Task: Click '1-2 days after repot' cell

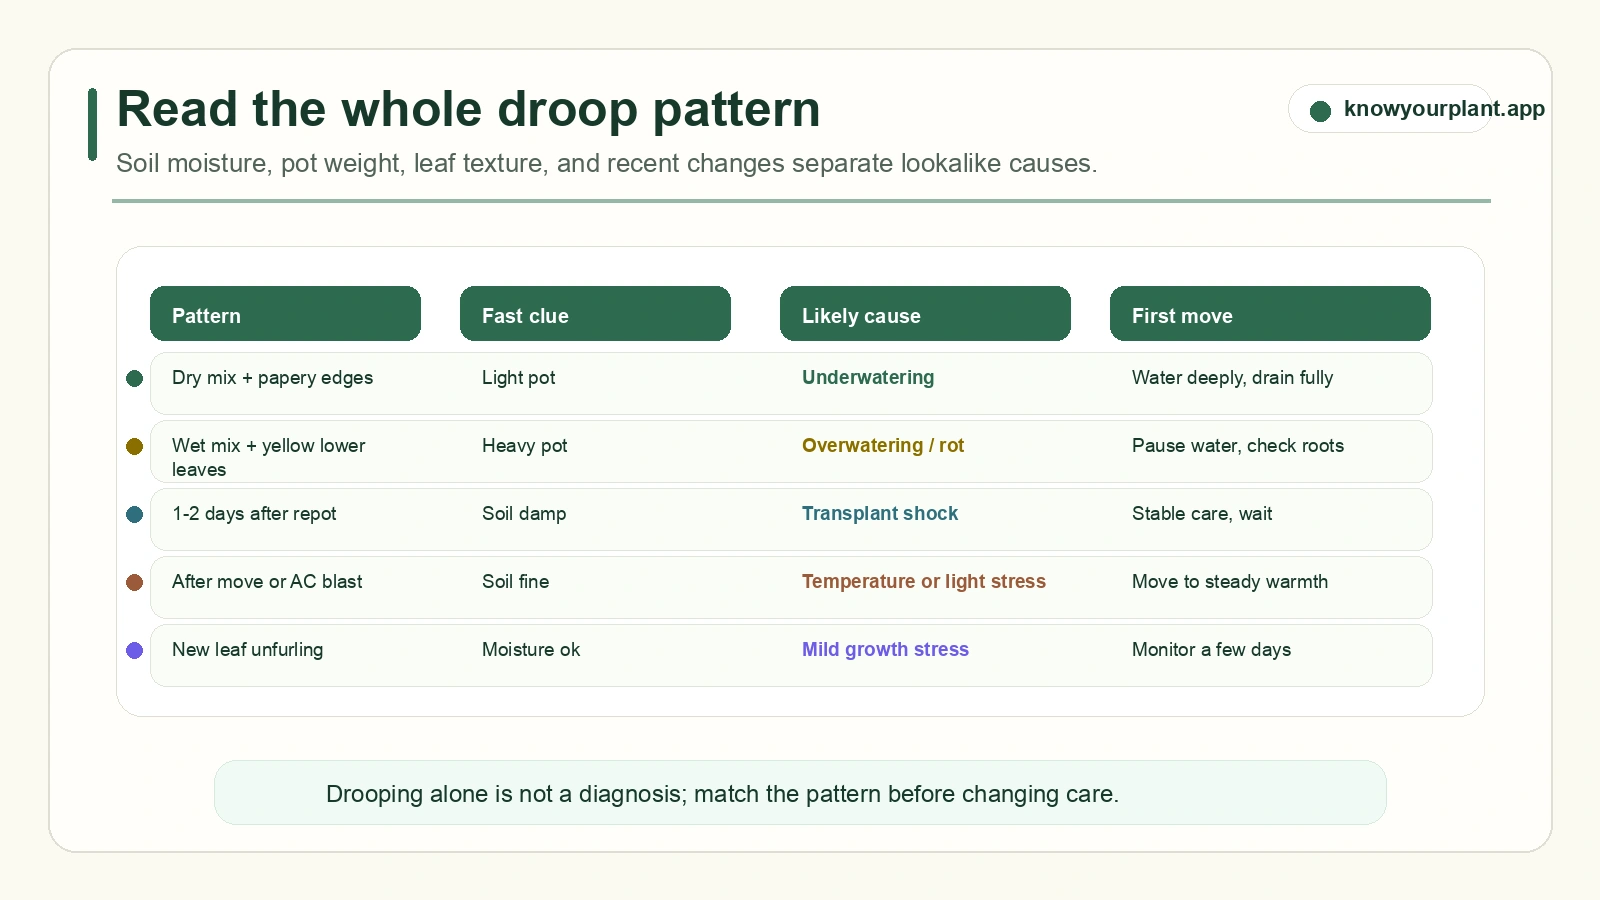Action: tap(254, 514)
